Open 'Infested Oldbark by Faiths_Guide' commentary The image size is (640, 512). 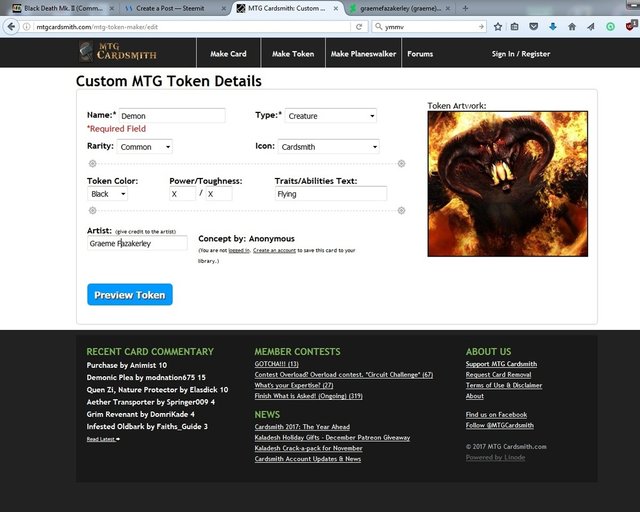pyautogui.click(x=147, y=426)
